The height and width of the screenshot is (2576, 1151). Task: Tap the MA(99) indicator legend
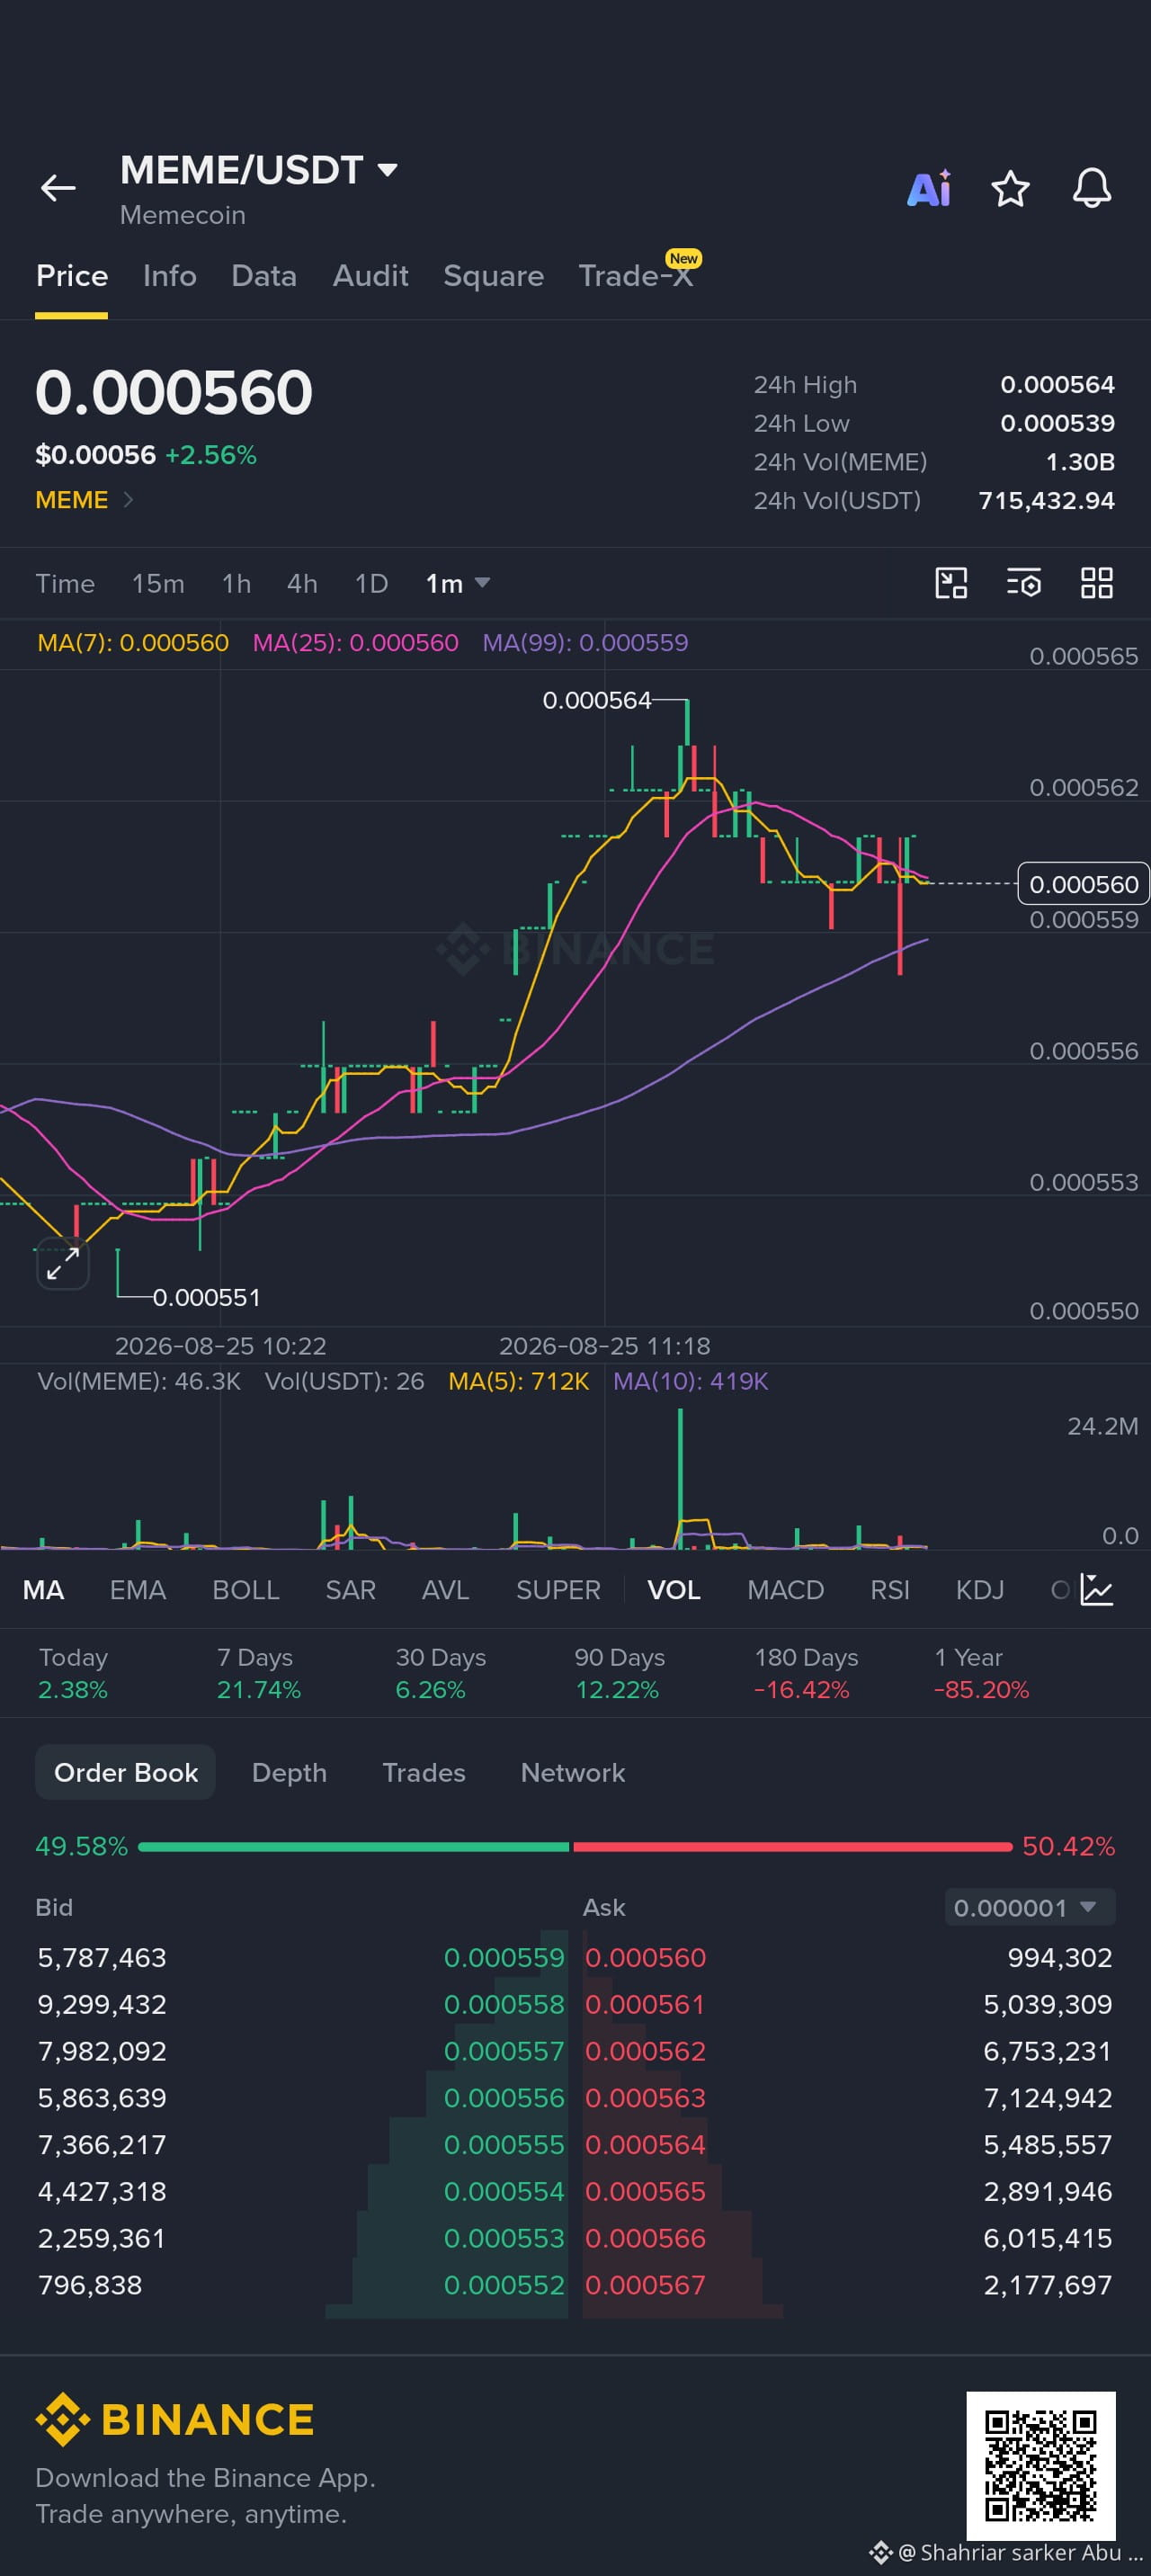point(585,642)
